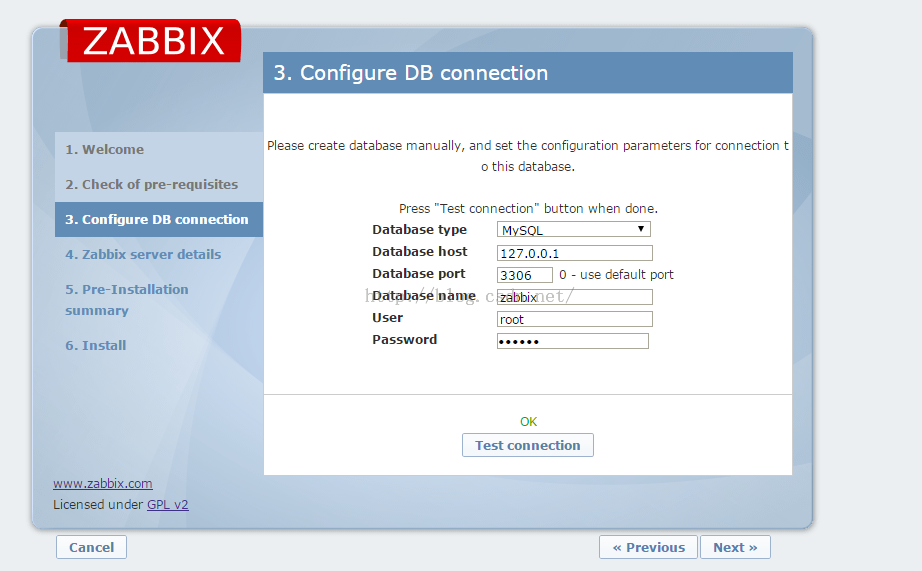
Task: Click the 'Database host' label
Action: [420, 252]
